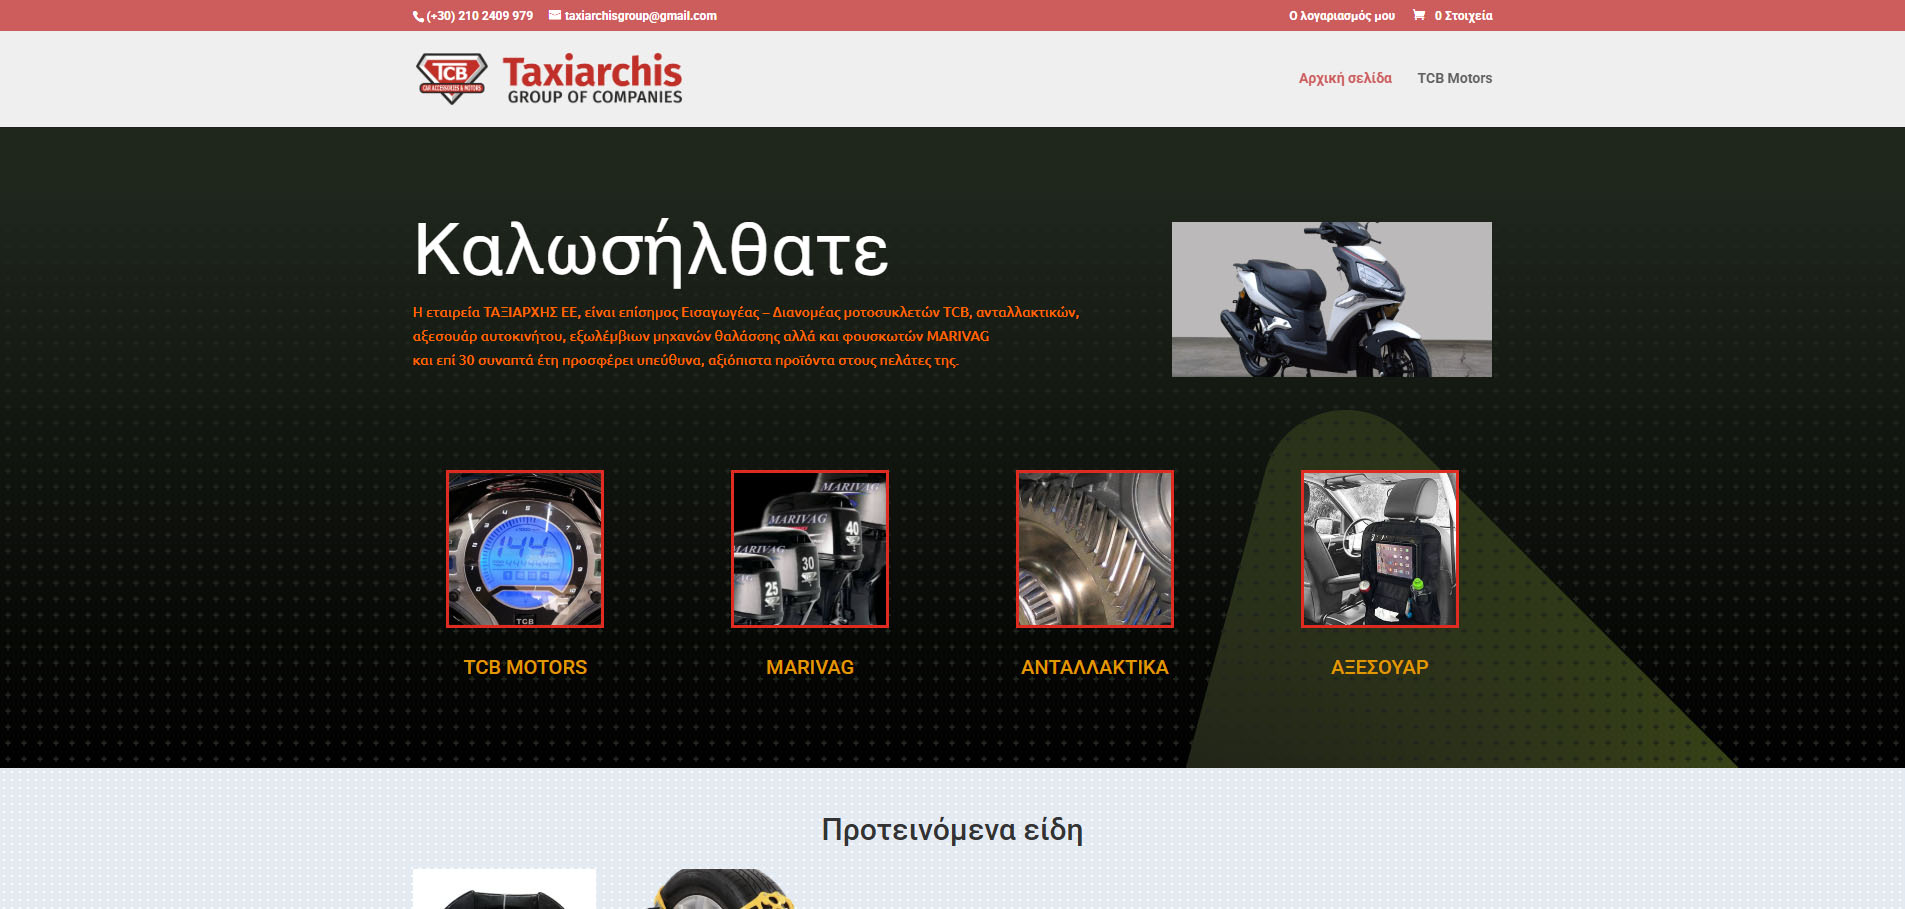
Task: Open the gear spare parts thumbnail
Action: click(1095, 549)
